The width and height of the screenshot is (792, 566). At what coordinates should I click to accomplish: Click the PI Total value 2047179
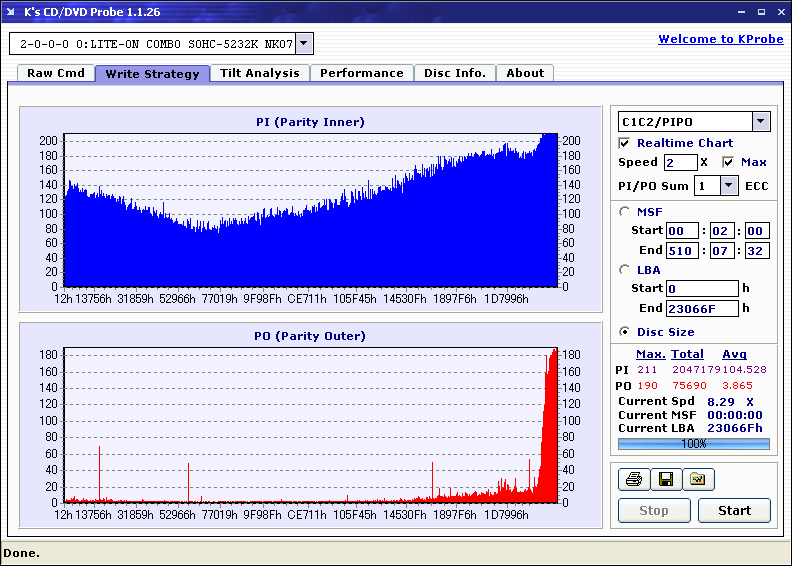pos(696,370)
